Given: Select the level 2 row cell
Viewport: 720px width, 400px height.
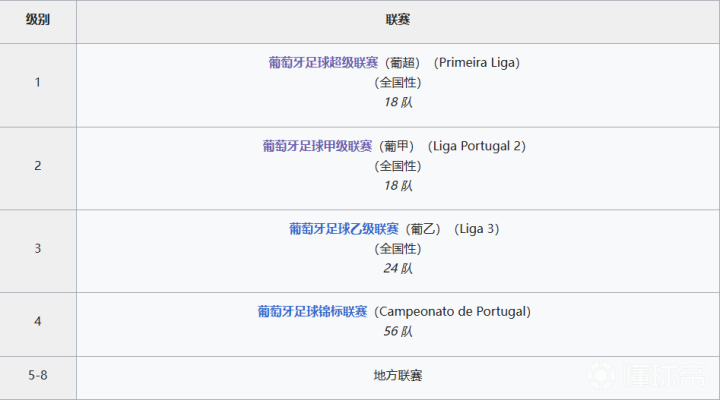Looking at the screenshot, I should tap(38, 166).
